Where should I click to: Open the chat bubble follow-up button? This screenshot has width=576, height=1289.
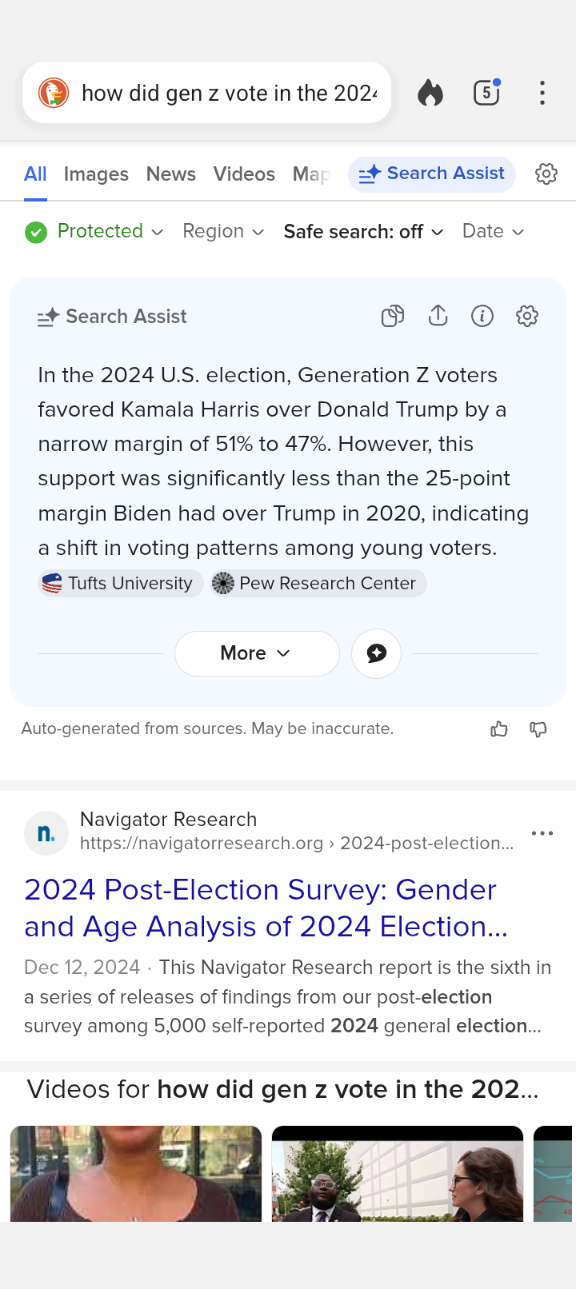[376, 653]
